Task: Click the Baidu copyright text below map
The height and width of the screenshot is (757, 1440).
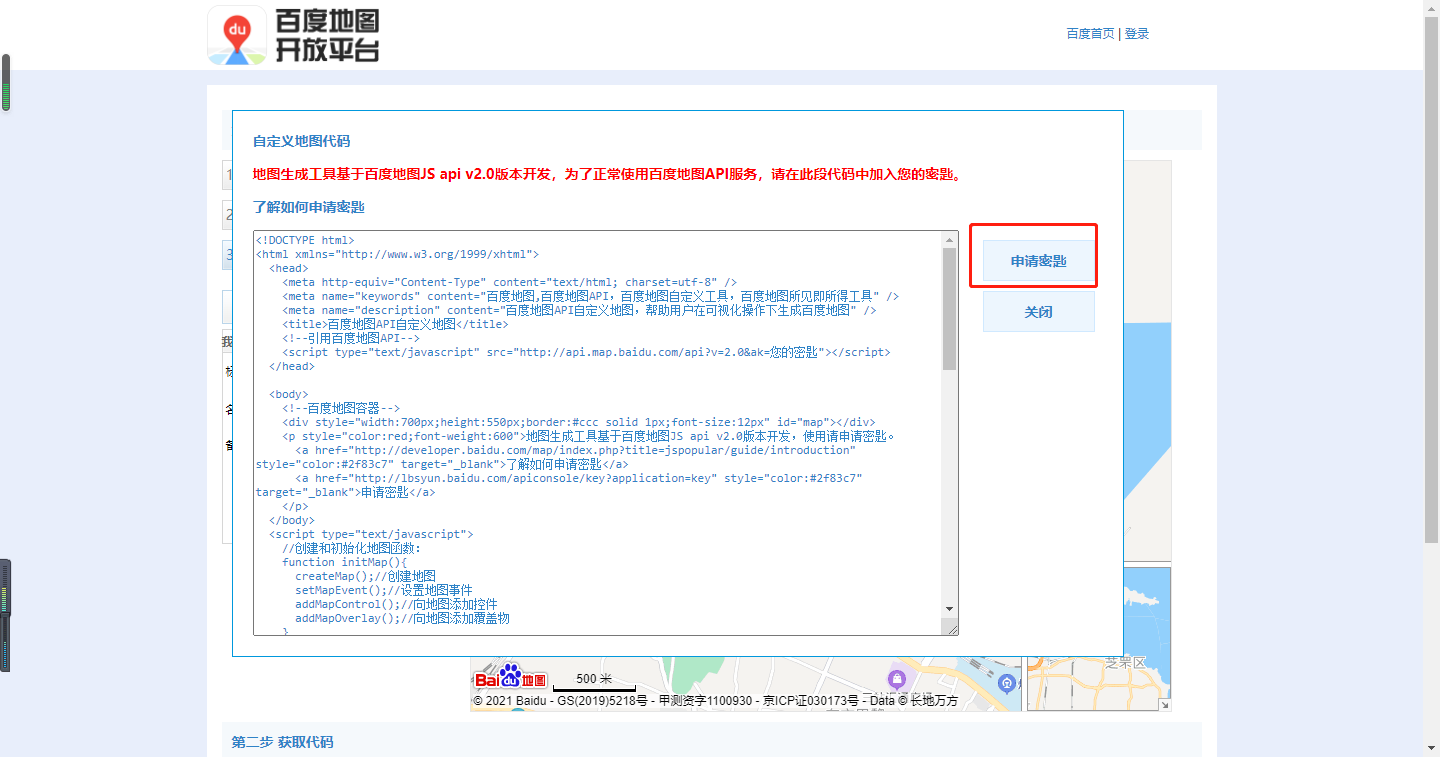Action: [x=715, y=701]
